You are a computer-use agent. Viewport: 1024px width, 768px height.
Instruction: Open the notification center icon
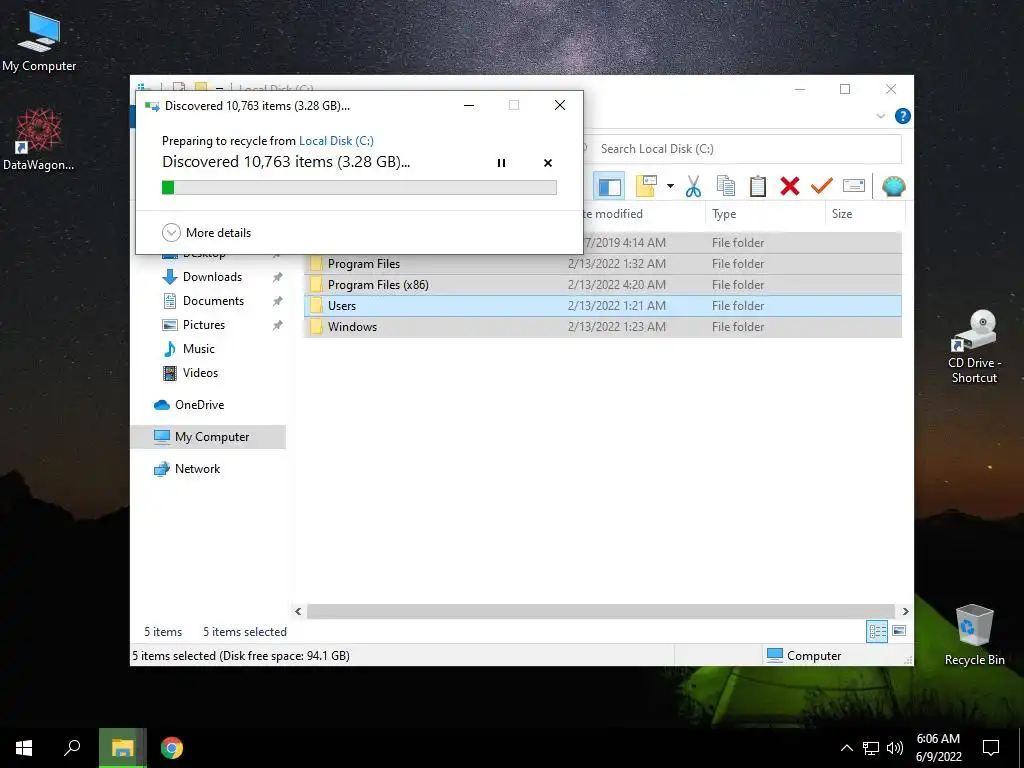(991, 748)
